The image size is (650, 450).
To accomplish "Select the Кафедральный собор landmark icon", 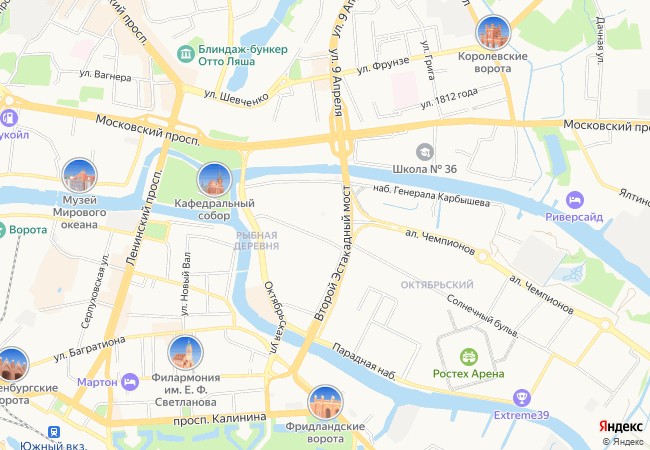I will [214, 180].
